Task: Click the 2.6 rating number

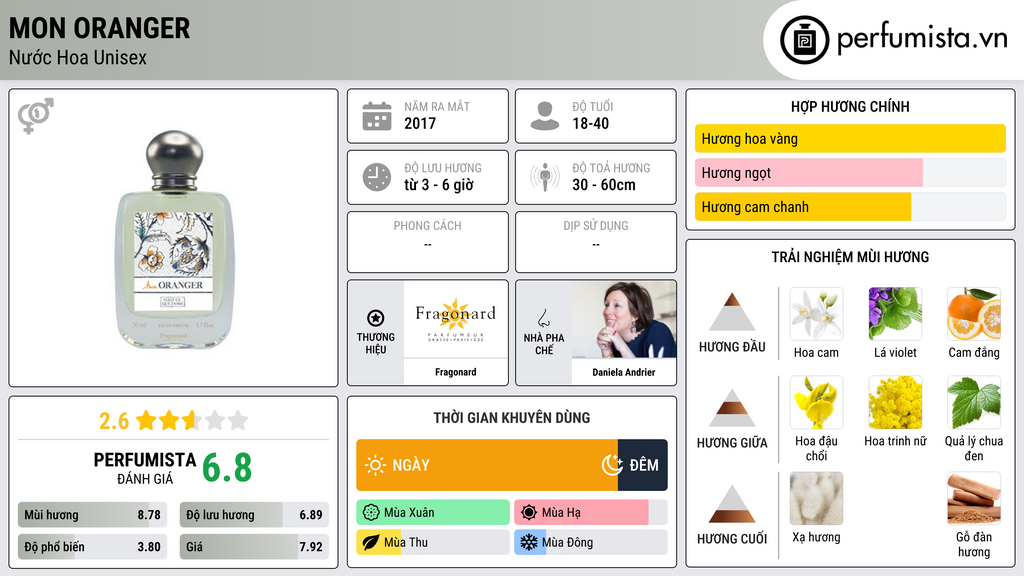Action: [x=114, y=421]
